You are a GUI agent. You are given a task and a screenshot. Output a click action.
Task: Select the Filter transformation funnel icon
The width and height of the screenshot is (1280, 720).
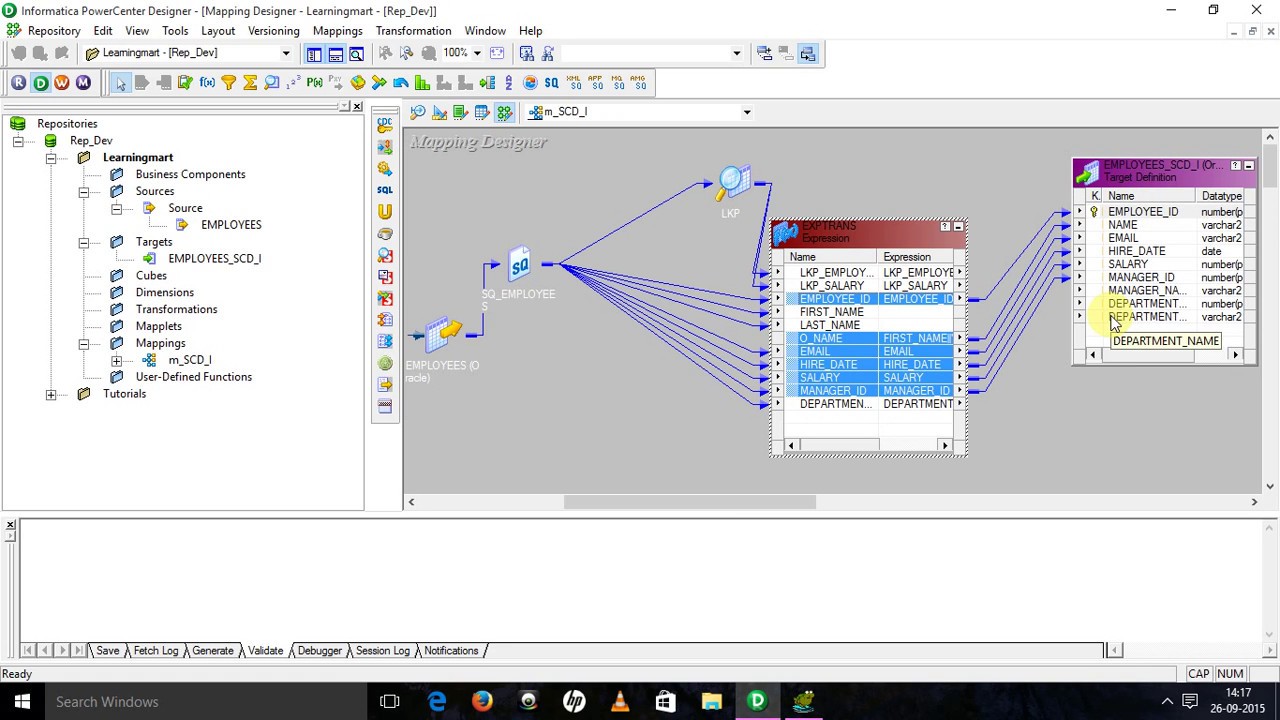(228, 83)
